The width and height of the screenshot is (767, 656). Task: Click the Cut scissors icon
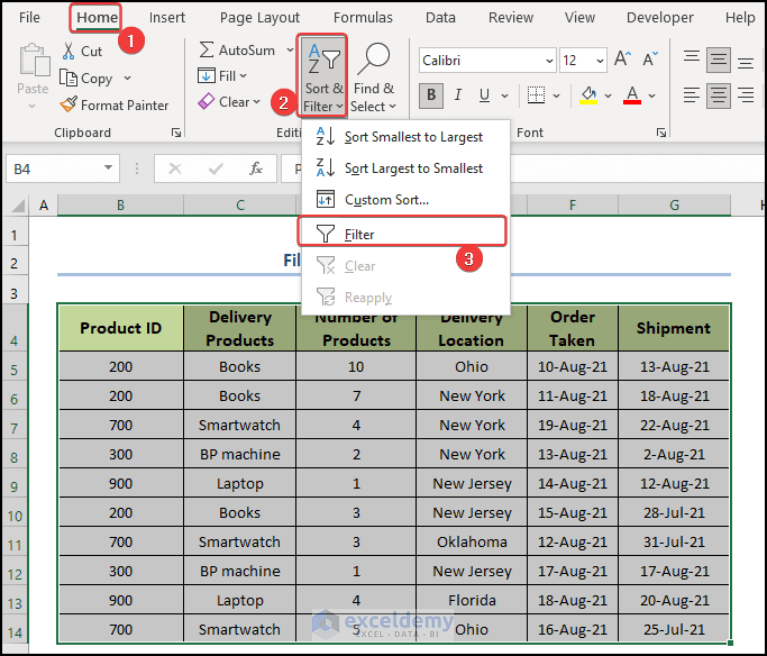click(x=69, y=51)
